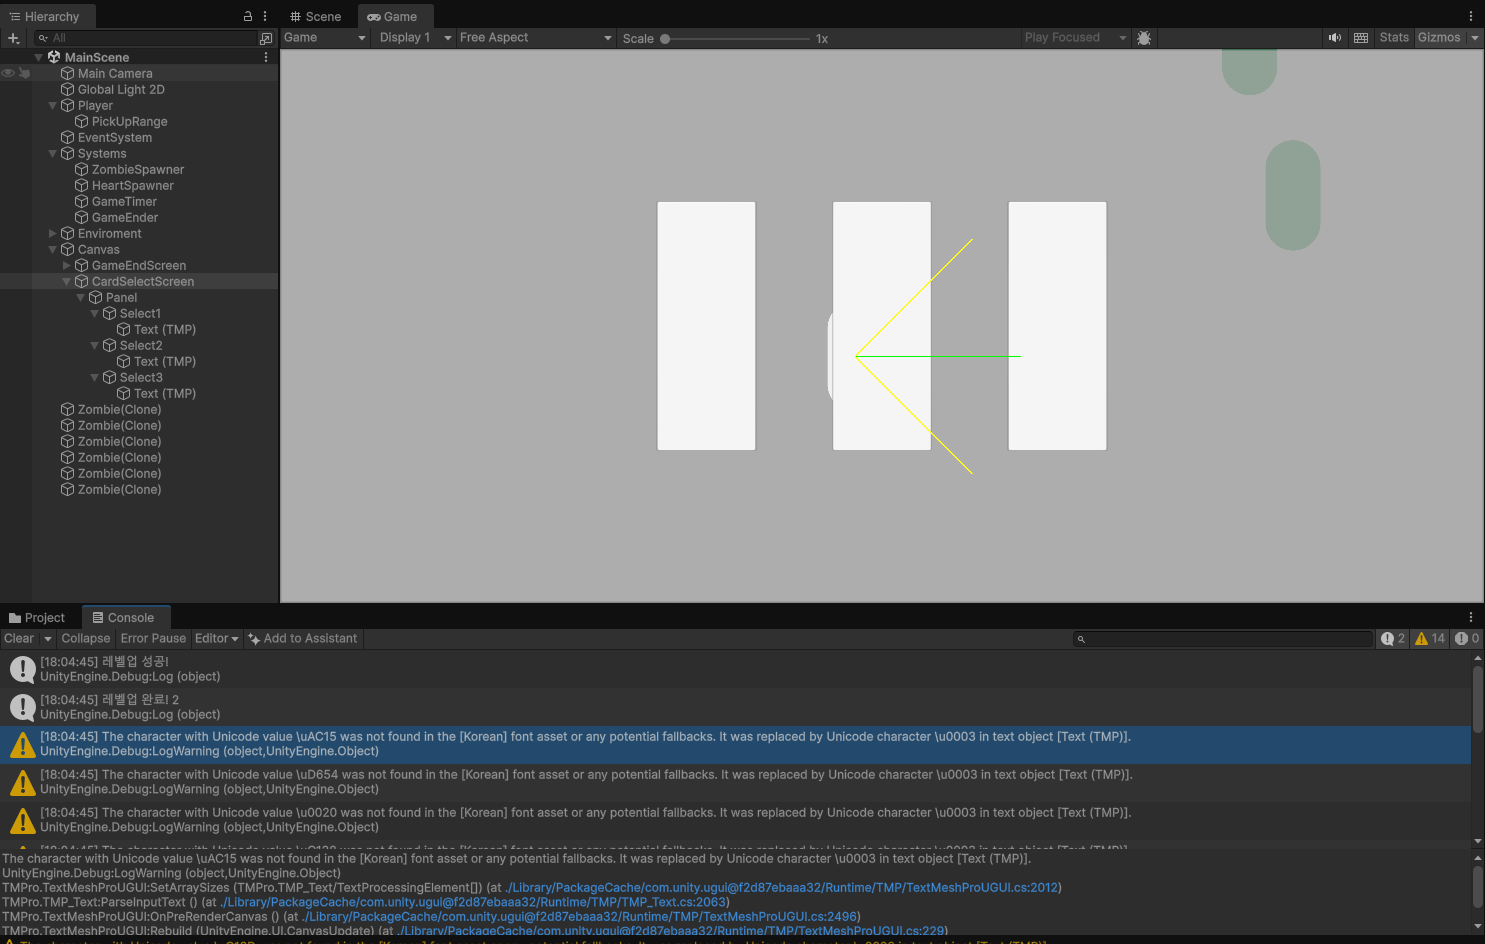
Task: Click the Hierarchy search field
Action: click(146, 38)
